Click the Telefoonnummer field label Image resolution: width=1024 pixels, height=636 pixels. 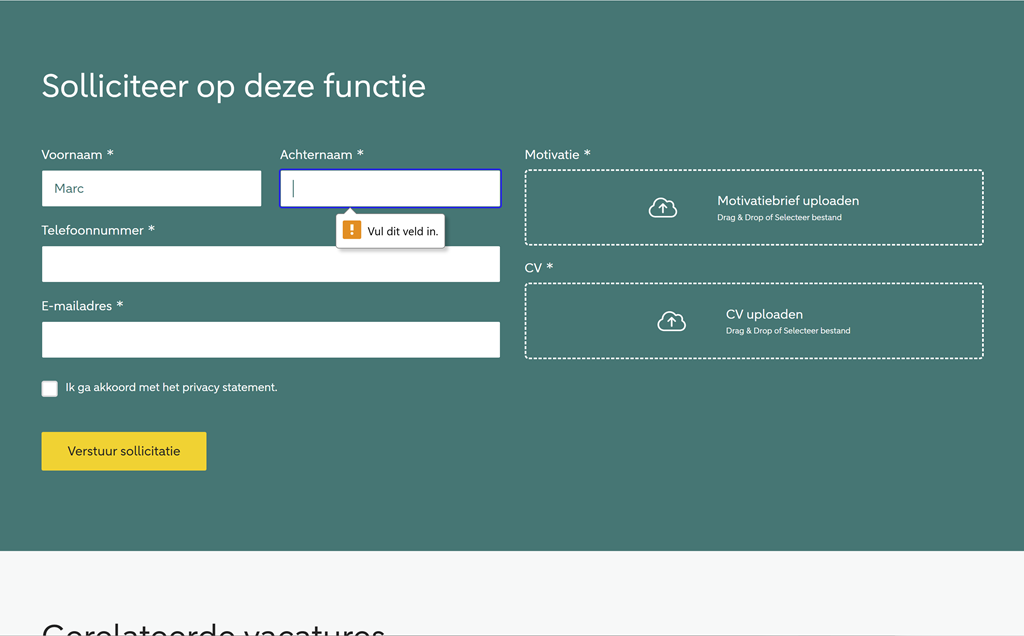click(98, 230)
